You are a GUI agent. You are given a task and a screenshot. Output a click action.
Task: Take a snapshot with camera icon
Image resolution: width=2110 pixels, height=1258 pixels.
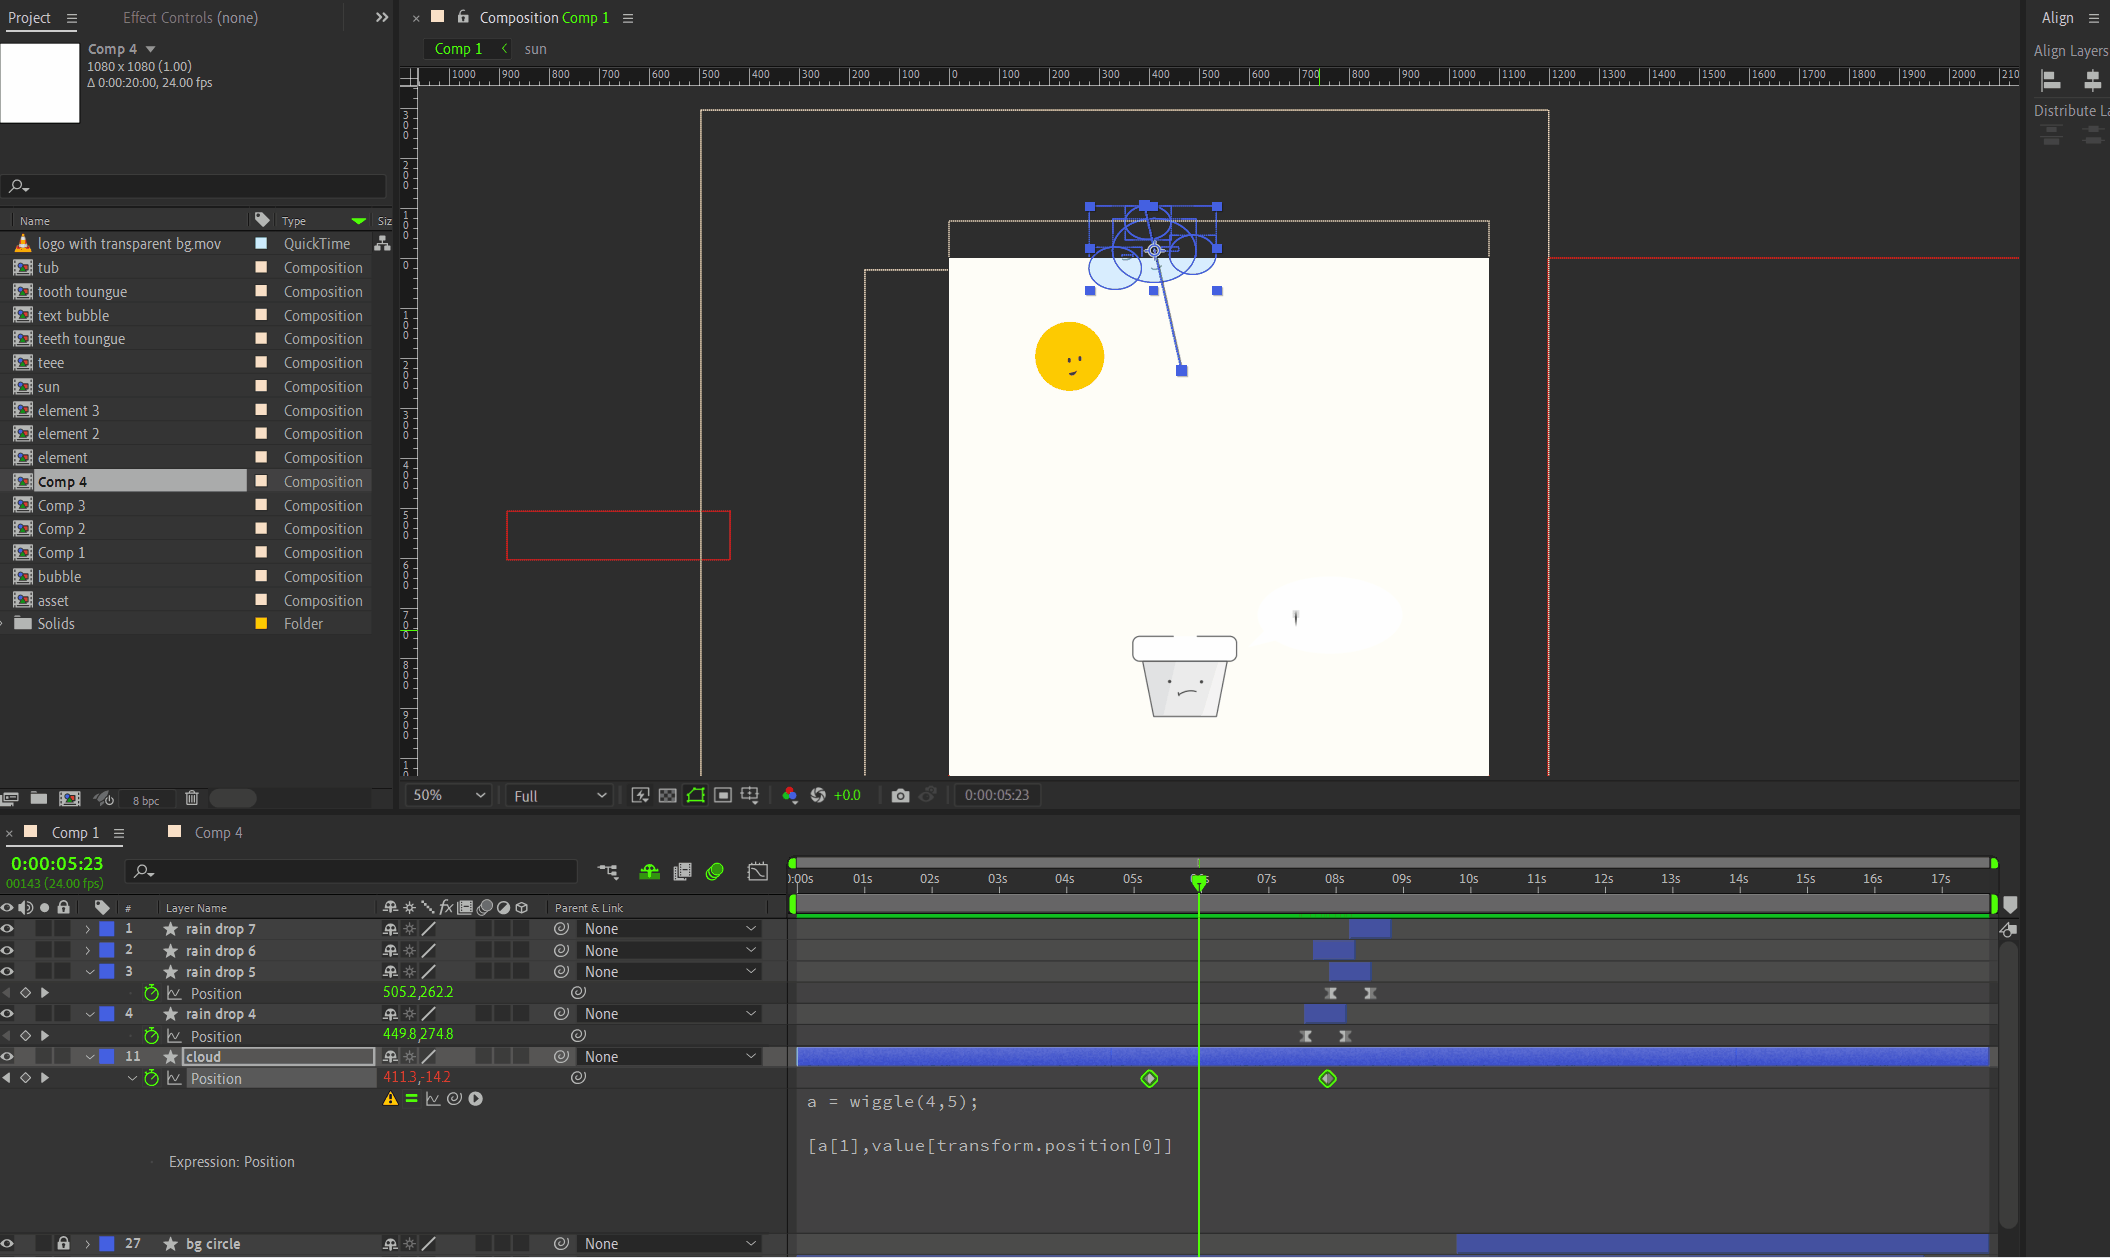(900, 795)
